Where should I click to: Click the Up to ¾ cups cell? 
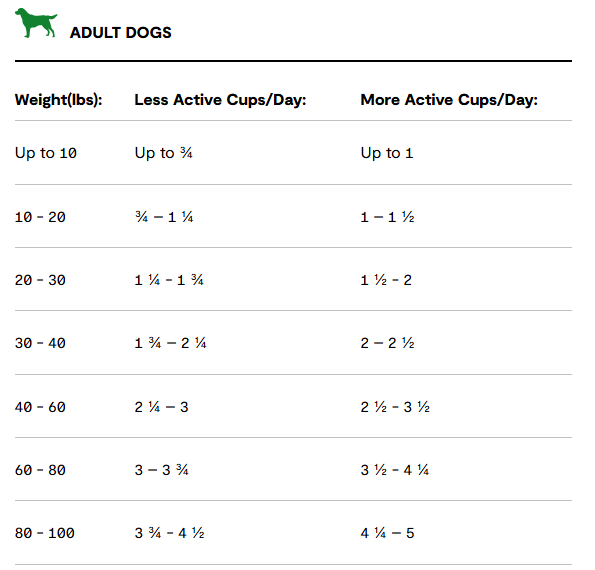tap(164, 153)
